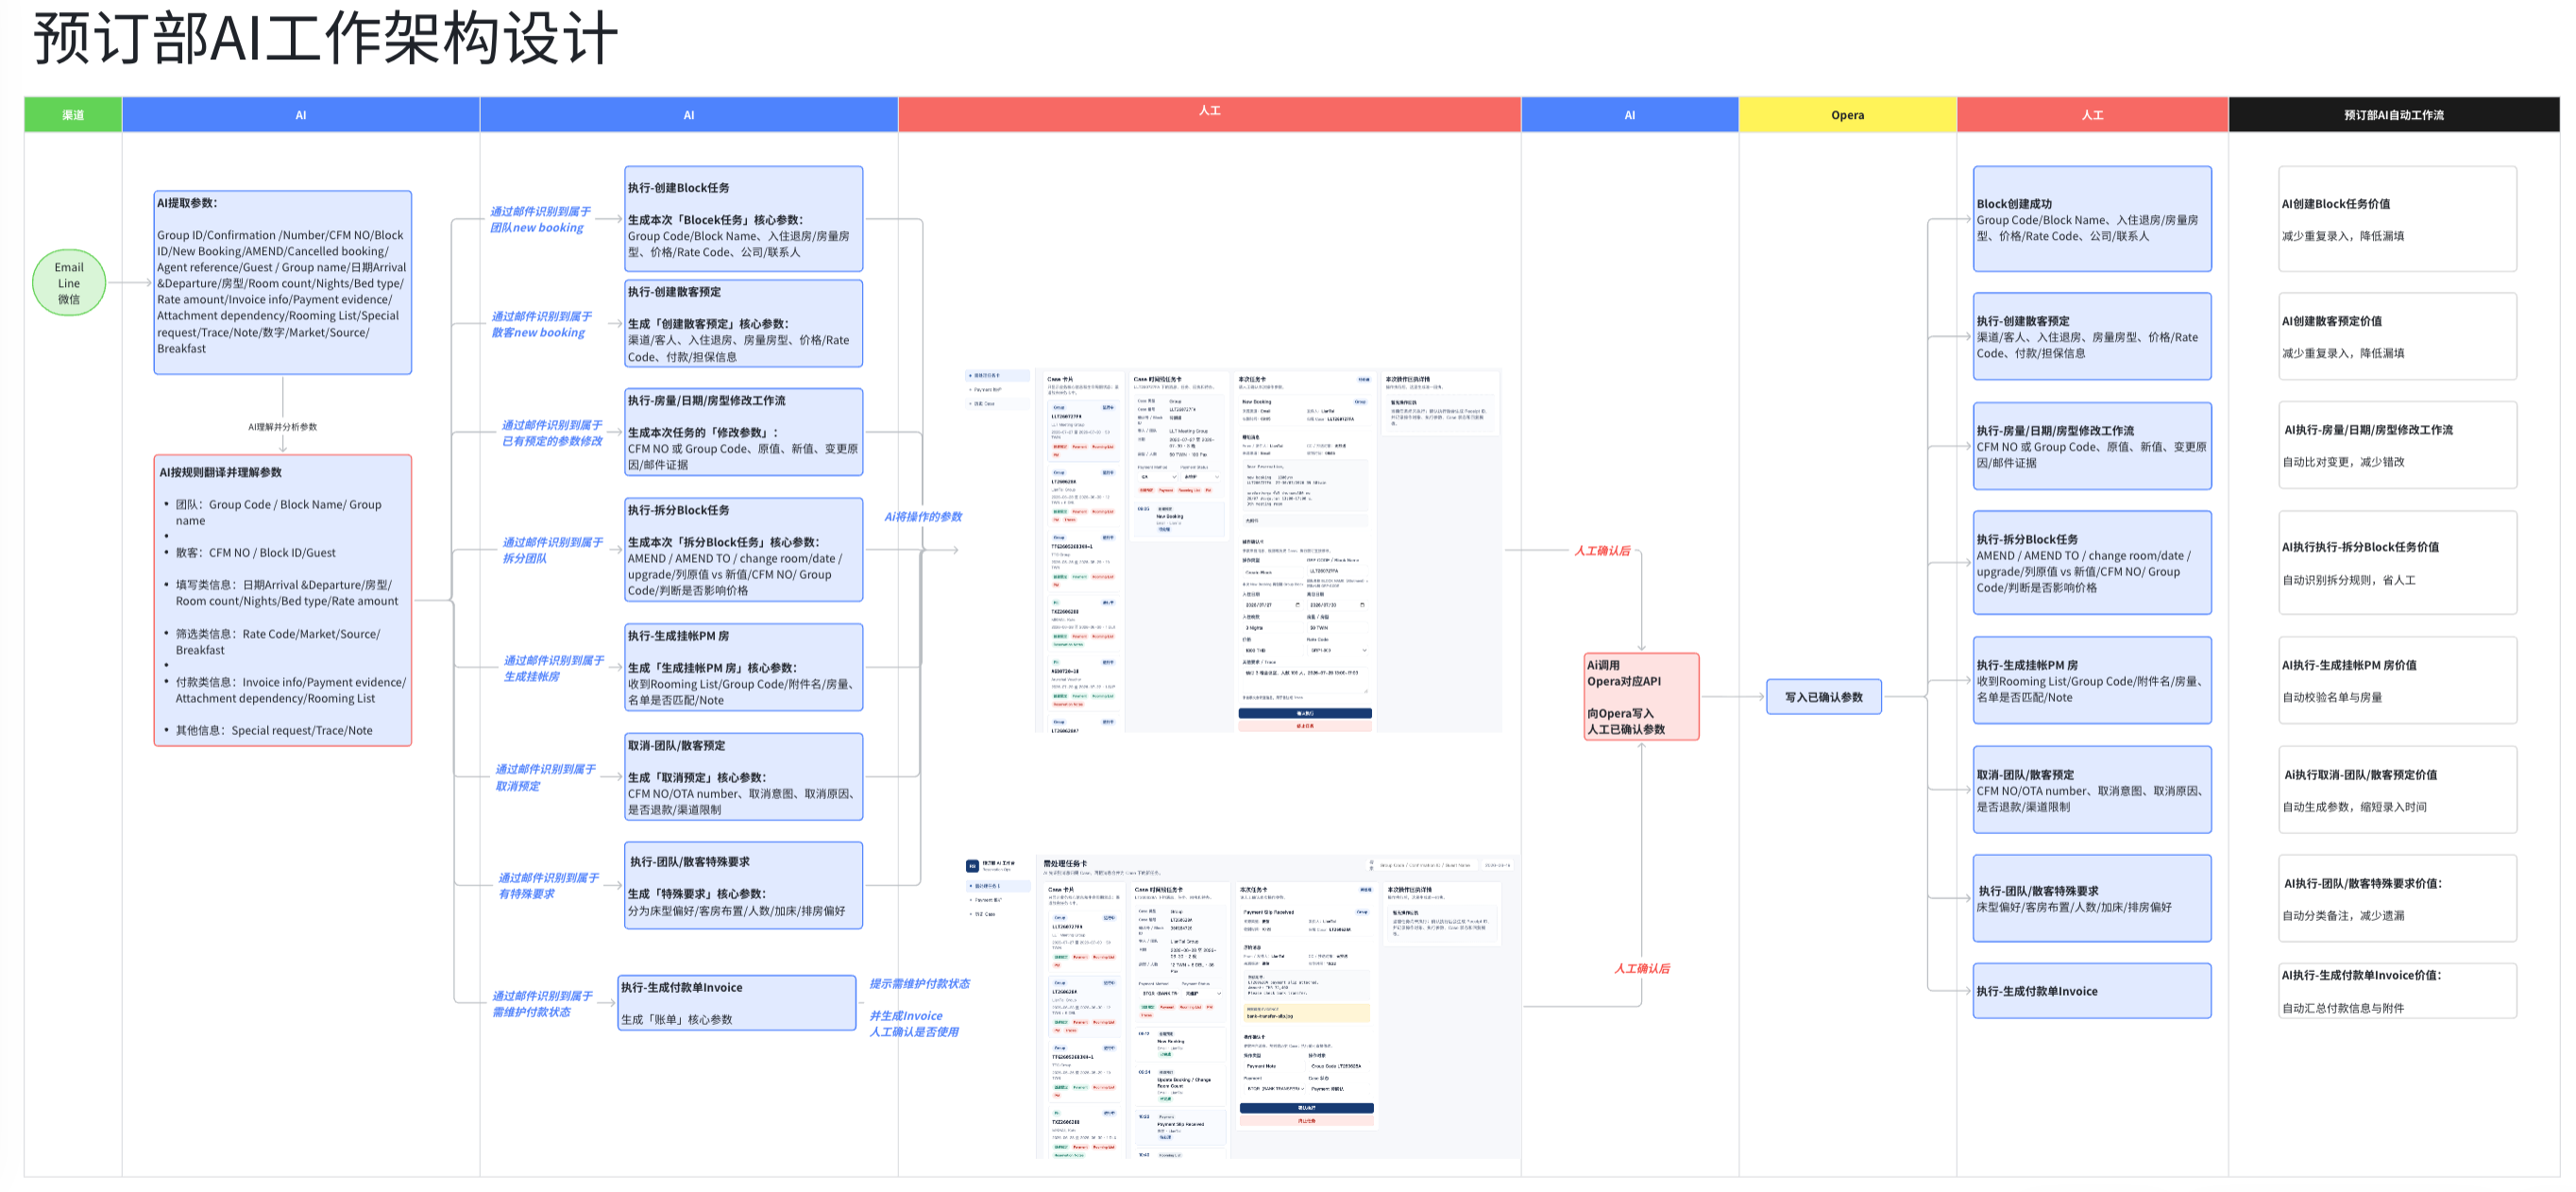2576x1192 pixels.
Task: Click 执行-创建散客预定 box beside AI创建散客预定价值
Action: 2092,337
